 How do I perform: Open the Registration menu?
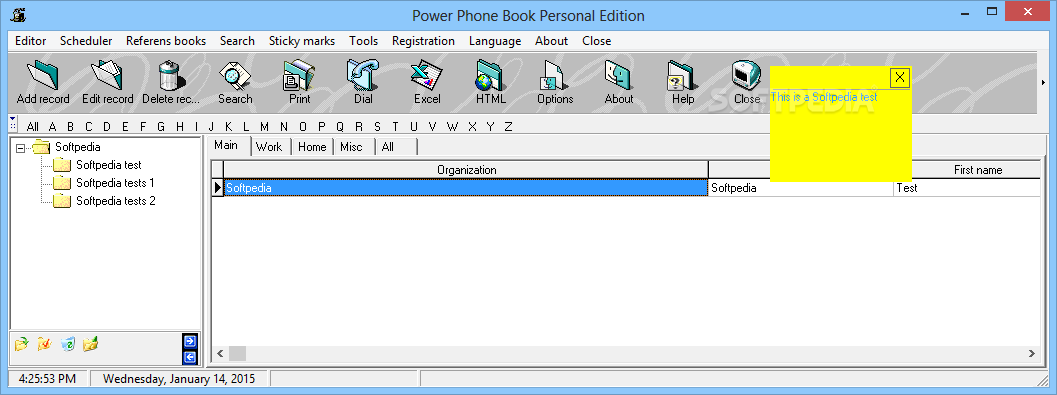[423, 41]
